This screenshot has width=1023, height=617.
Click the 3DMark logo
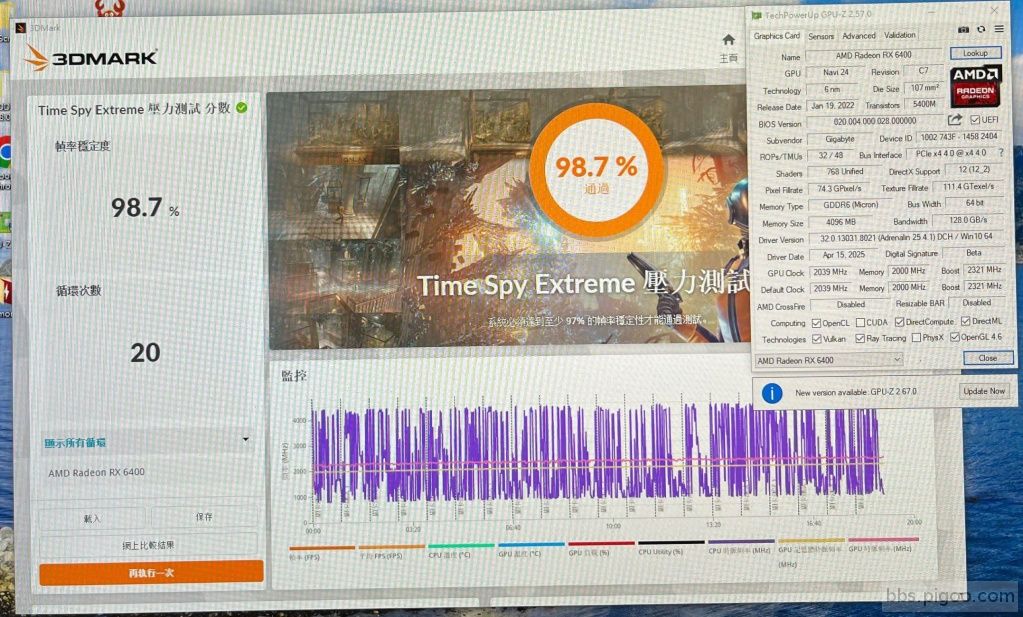(91, 58)
